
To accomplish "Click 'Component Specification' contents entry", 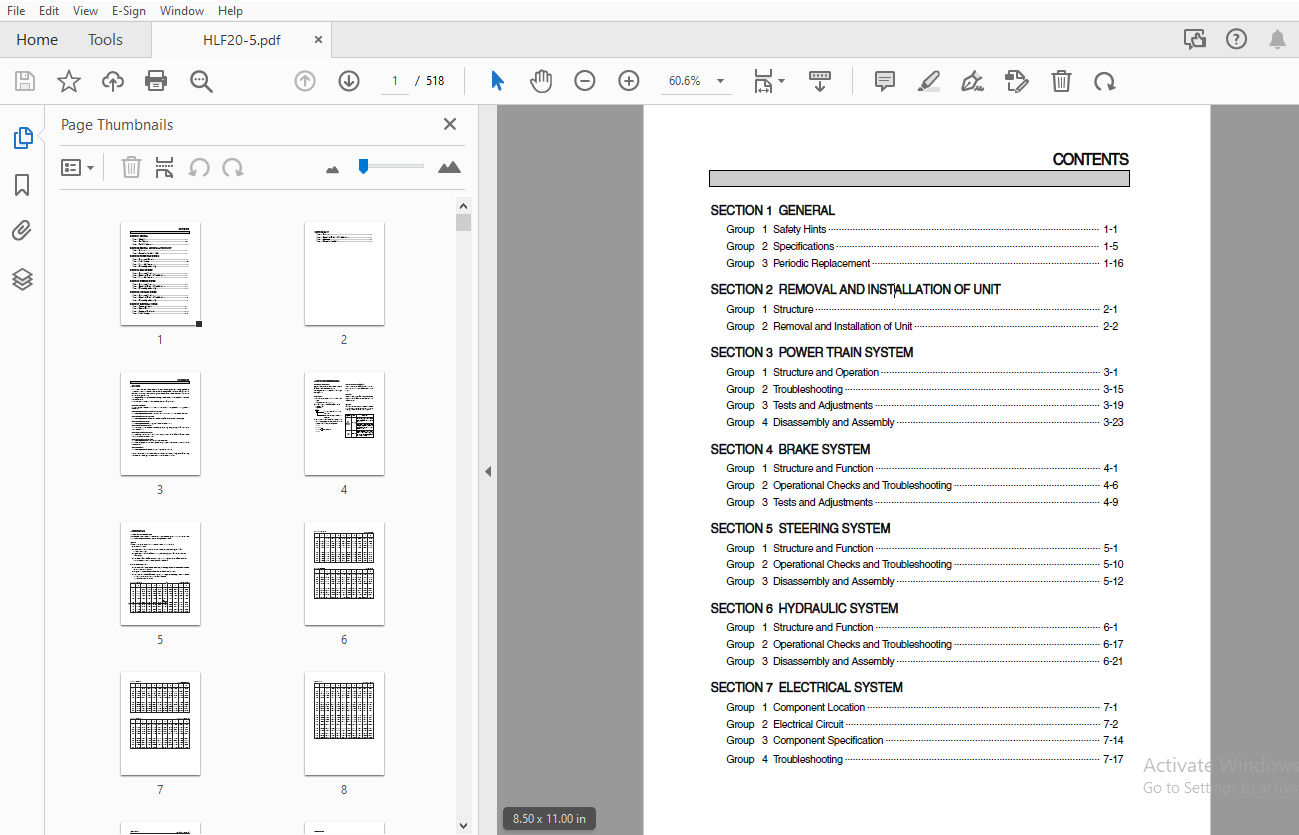I will coord(828,740).
